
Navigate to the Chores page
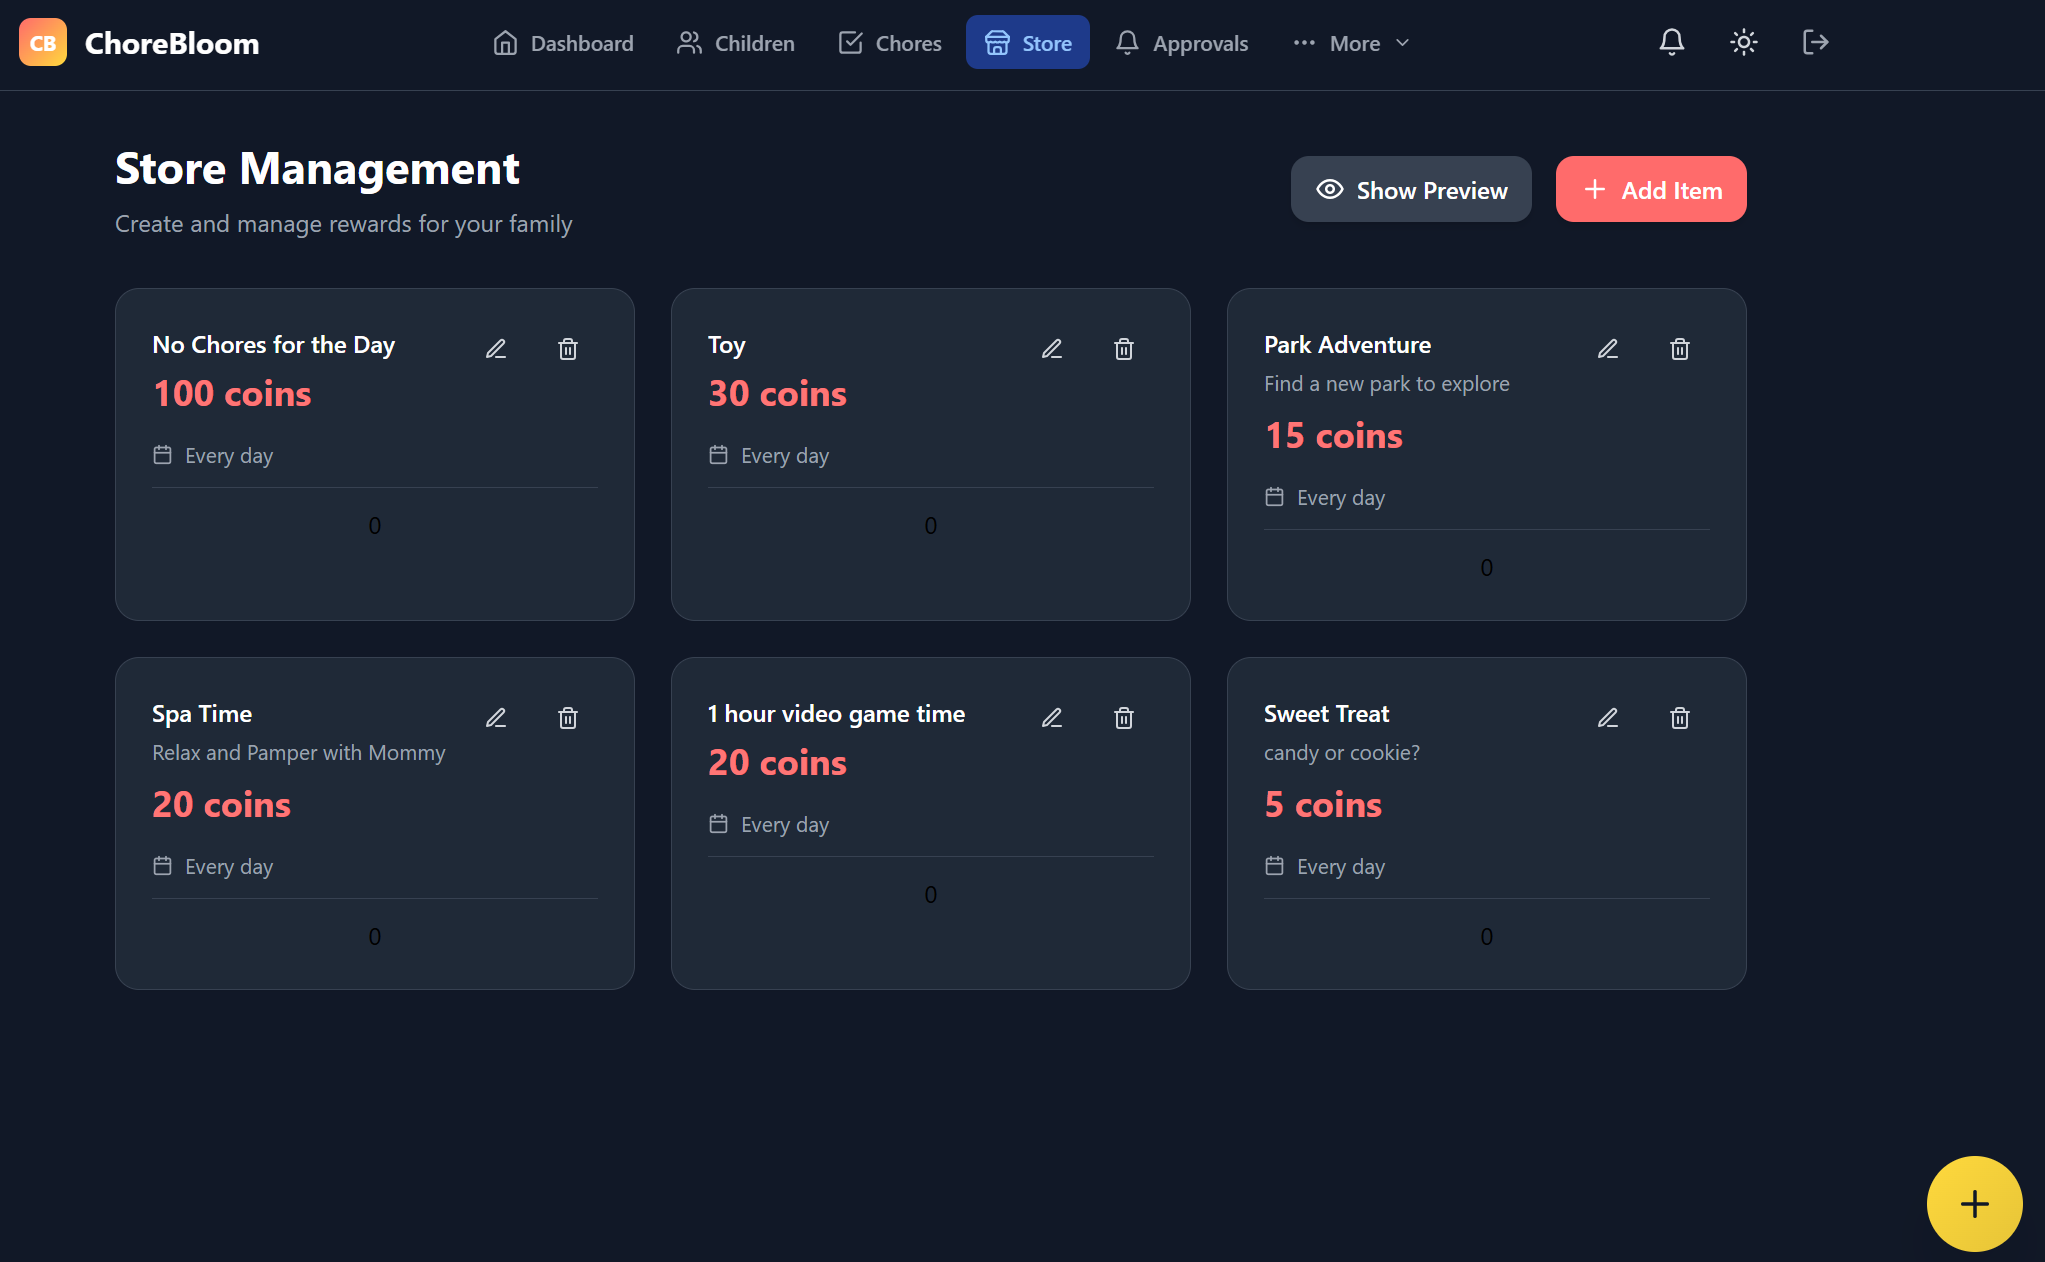click(890, 43)
